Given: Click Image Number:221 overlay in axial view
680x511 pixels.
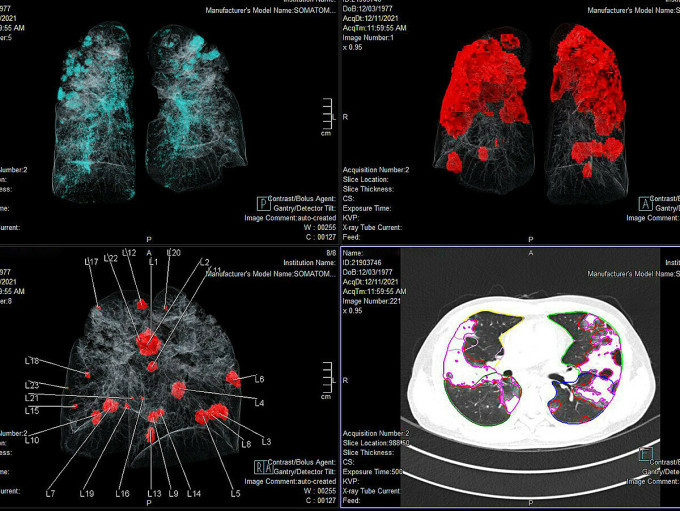Looking at the screenshot, I should (x=375, y=294).
